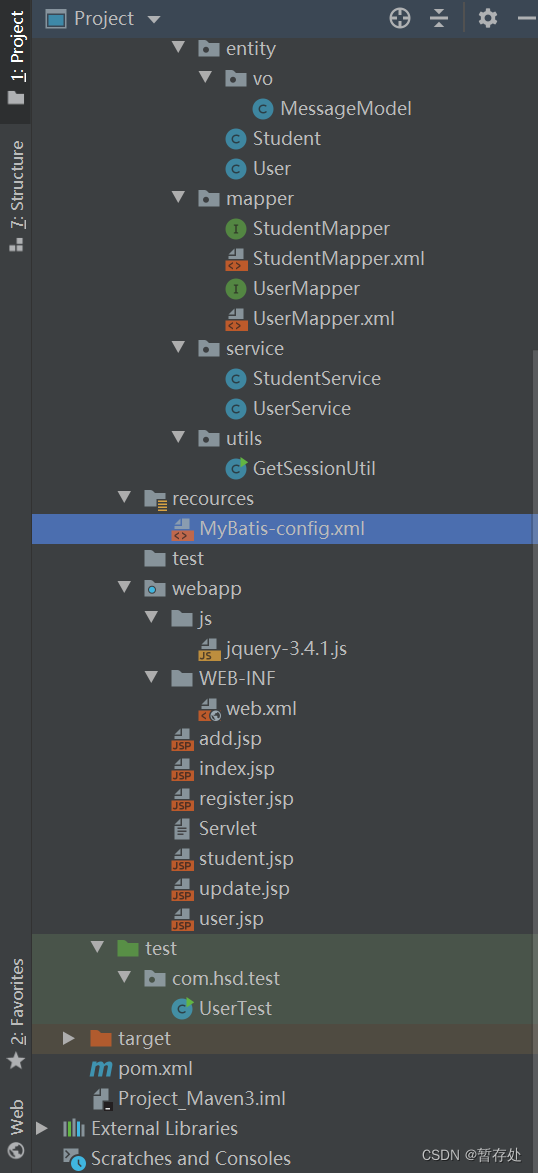Collapse the webapp folder arrow

pyautogui.click(x=124, y=588)
